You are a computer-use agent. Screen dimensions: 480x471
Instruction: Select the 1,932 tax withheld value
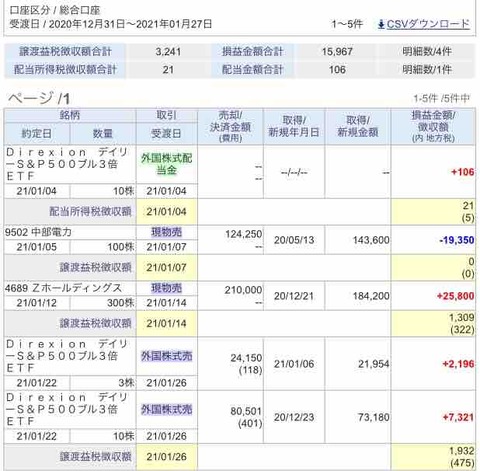[461, 451]
